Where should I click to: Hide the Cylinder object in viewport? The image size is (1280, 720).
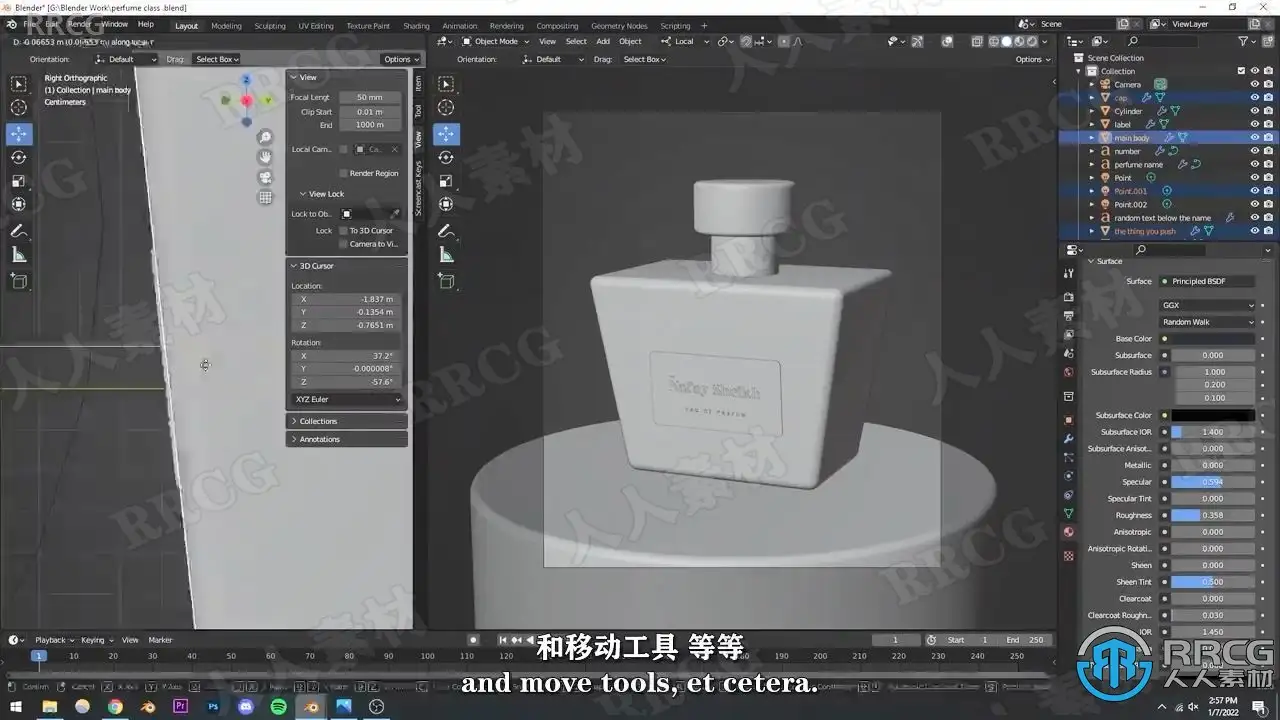(1254, 111)
